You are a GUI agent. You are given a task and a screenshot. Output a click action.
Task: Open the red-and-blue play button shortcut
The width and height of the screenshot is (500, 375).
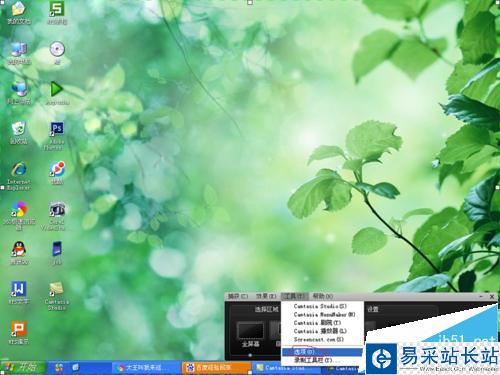tap(57, 173)
